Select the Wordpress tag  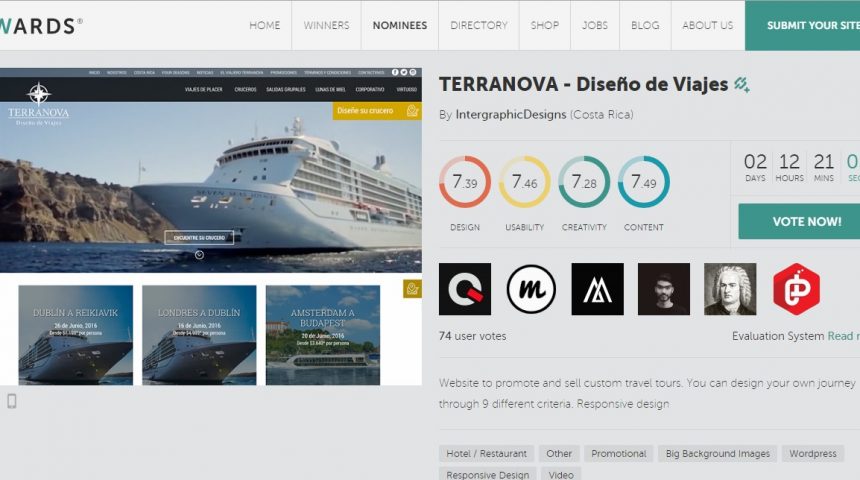click(x=812, y=453)
